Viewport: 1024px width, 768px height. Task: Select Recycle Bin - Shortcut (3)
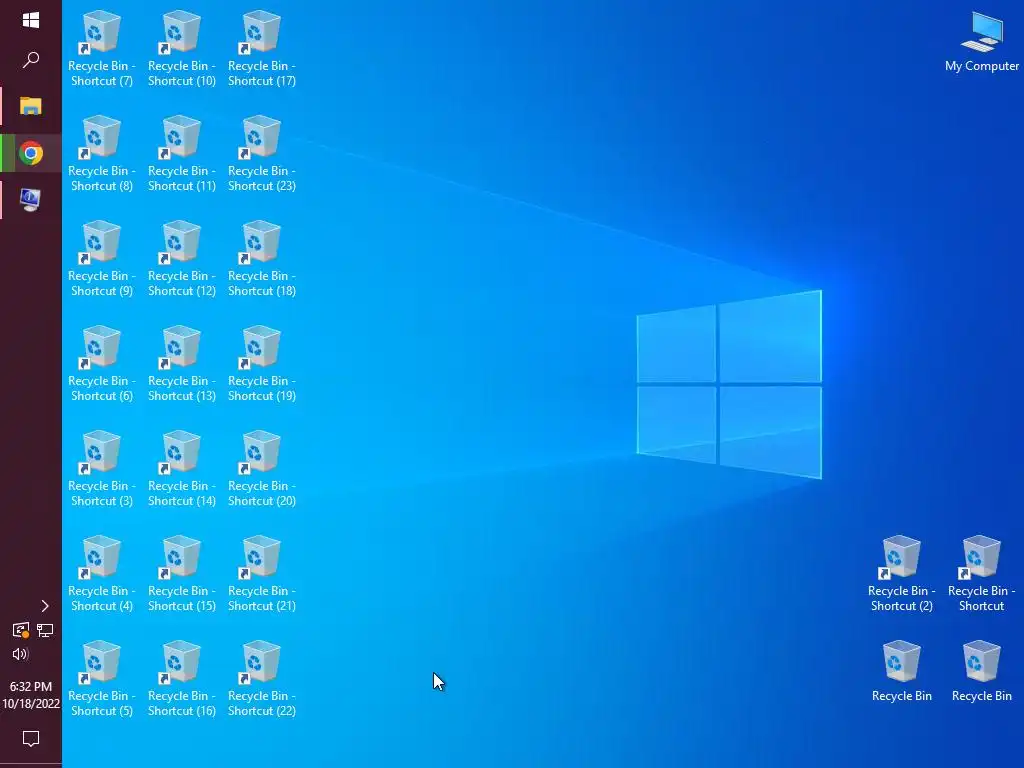tap(102, 470)
